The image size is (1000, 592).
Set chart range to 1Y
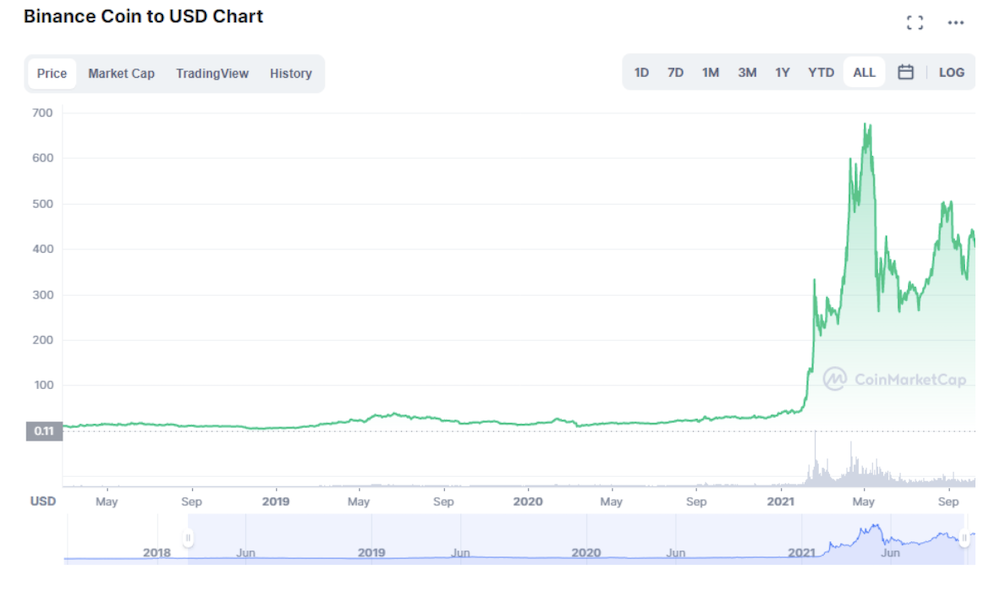pyautogui.click(x=783, y=73)
